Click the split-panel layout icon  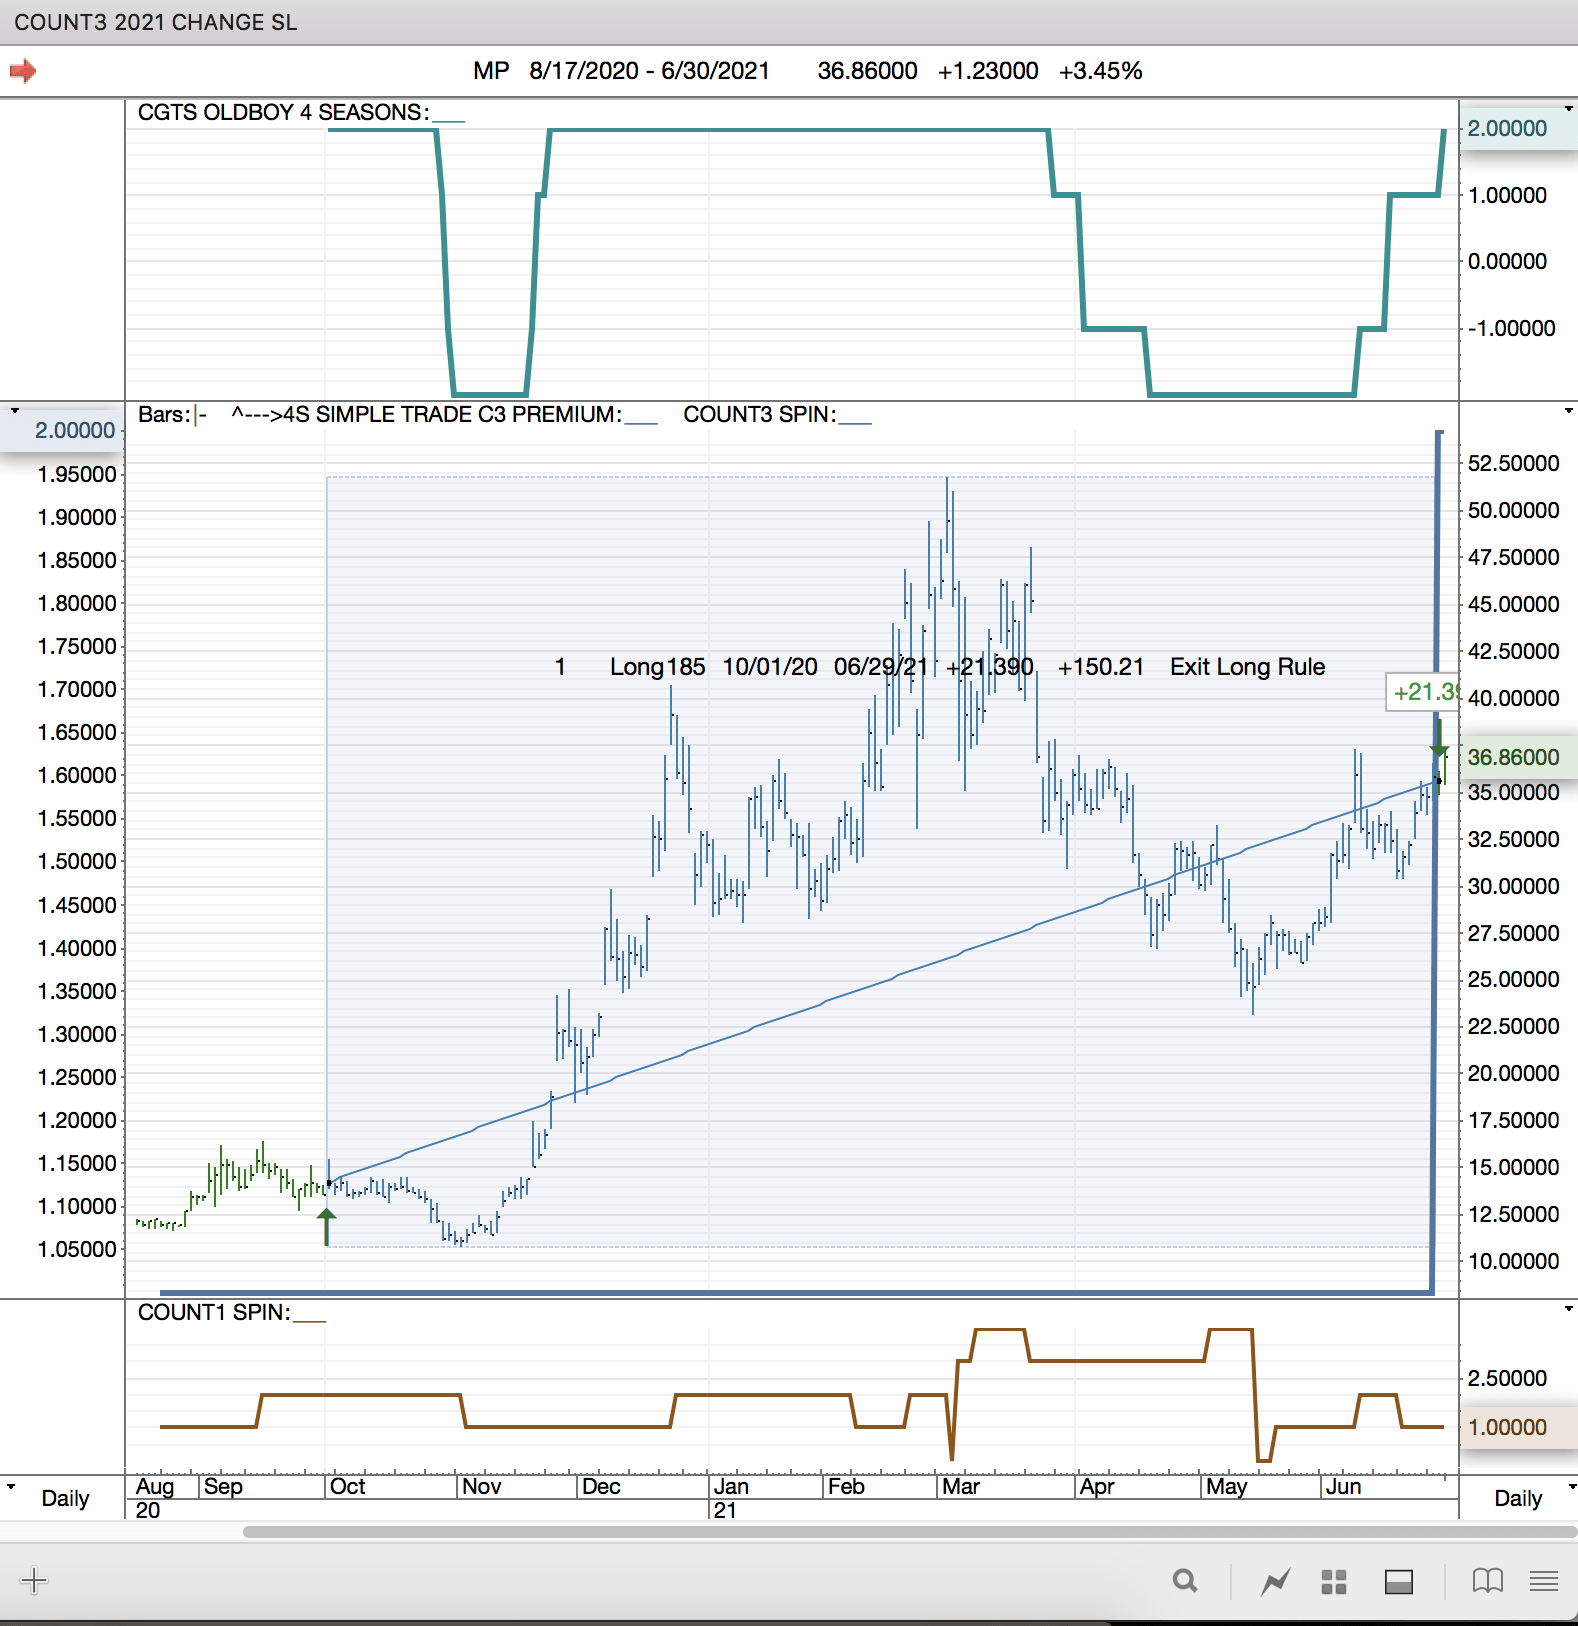pyautogui.click(x=1398, y=1581)
